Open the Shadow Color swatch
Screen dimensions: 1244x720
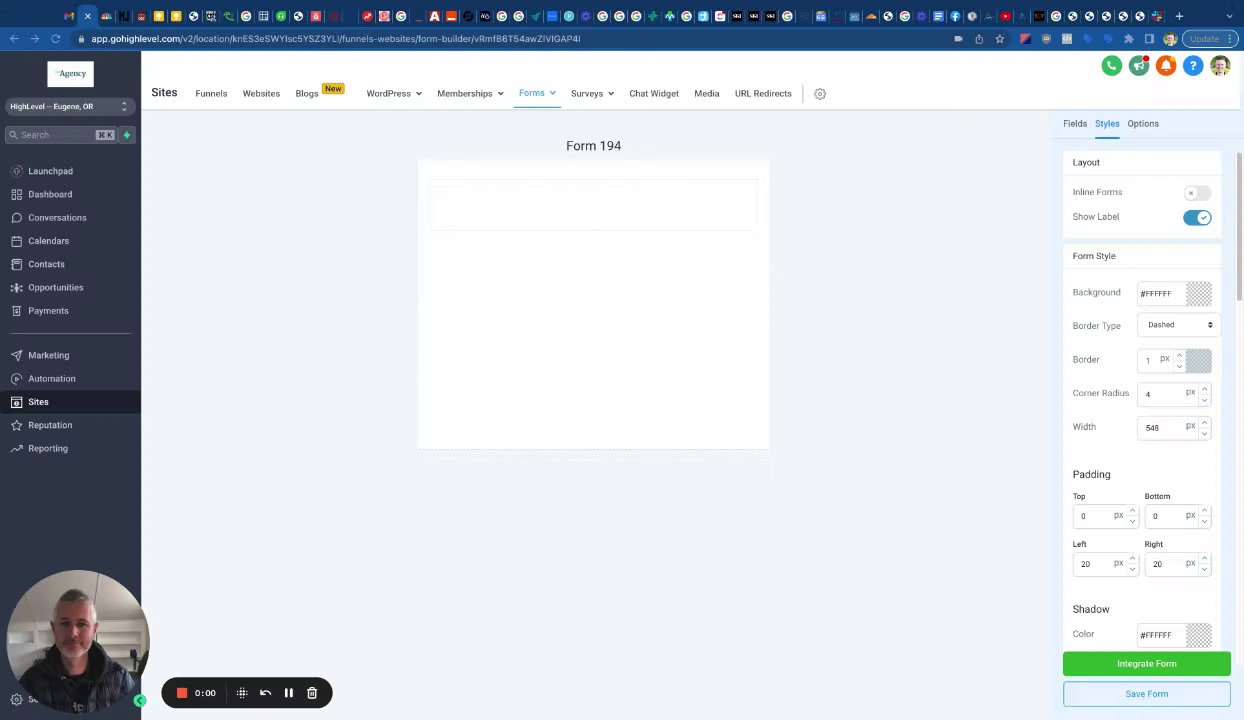coord(1199,635)
